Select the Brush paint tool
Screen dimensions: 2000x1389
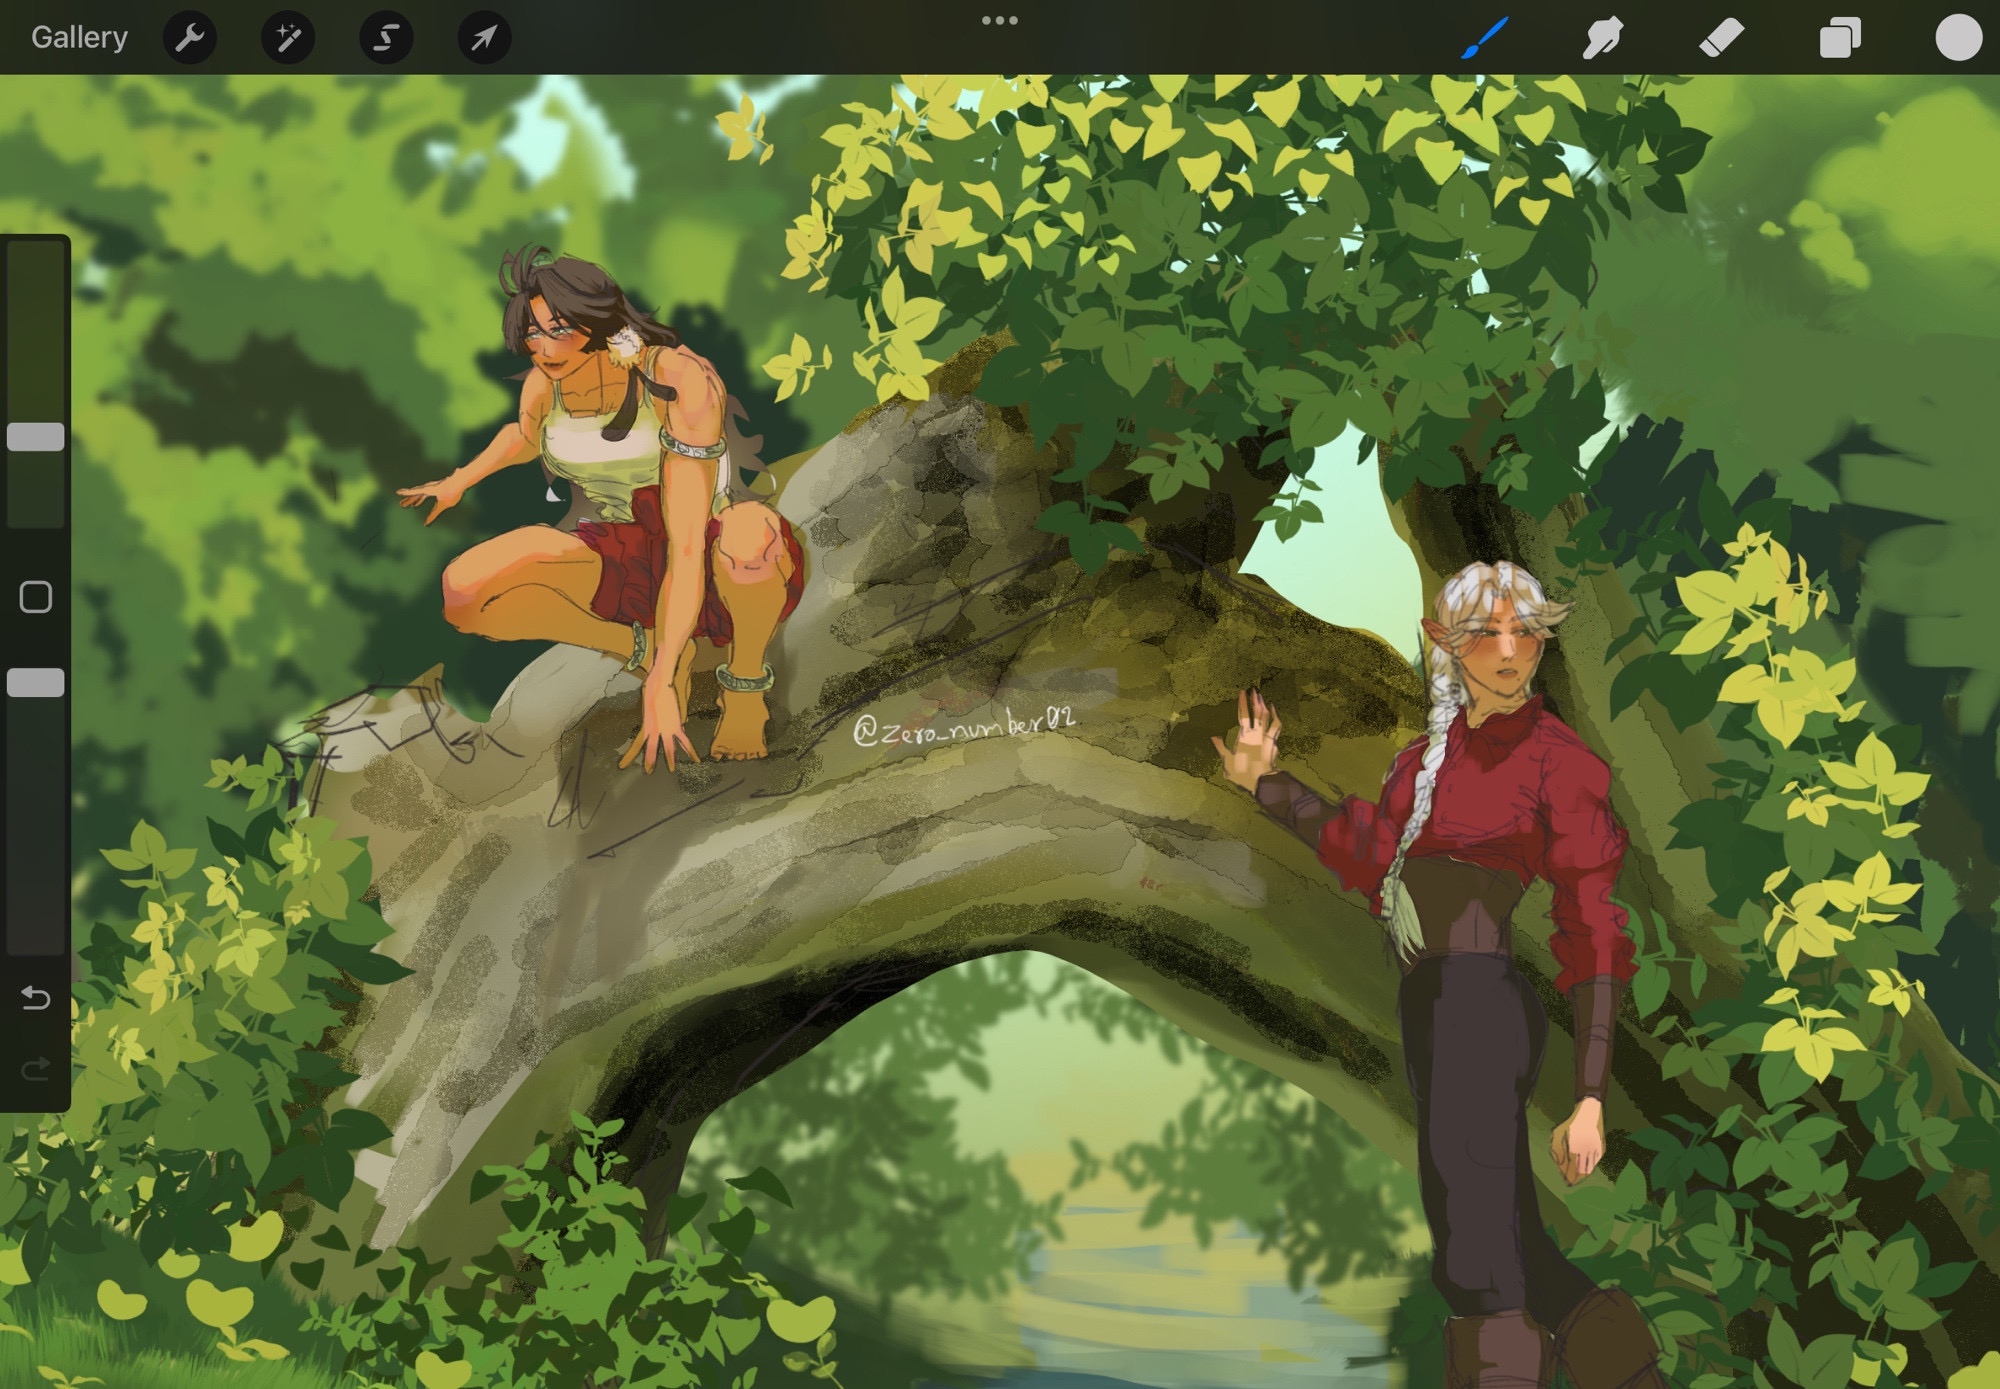tap(1484, 38)
